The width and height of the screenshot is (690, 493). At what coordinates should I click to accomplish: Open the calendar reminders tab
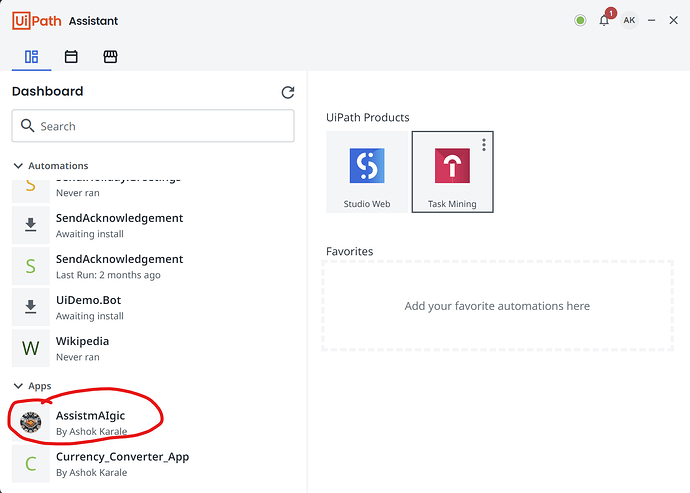tap(71, 57)
